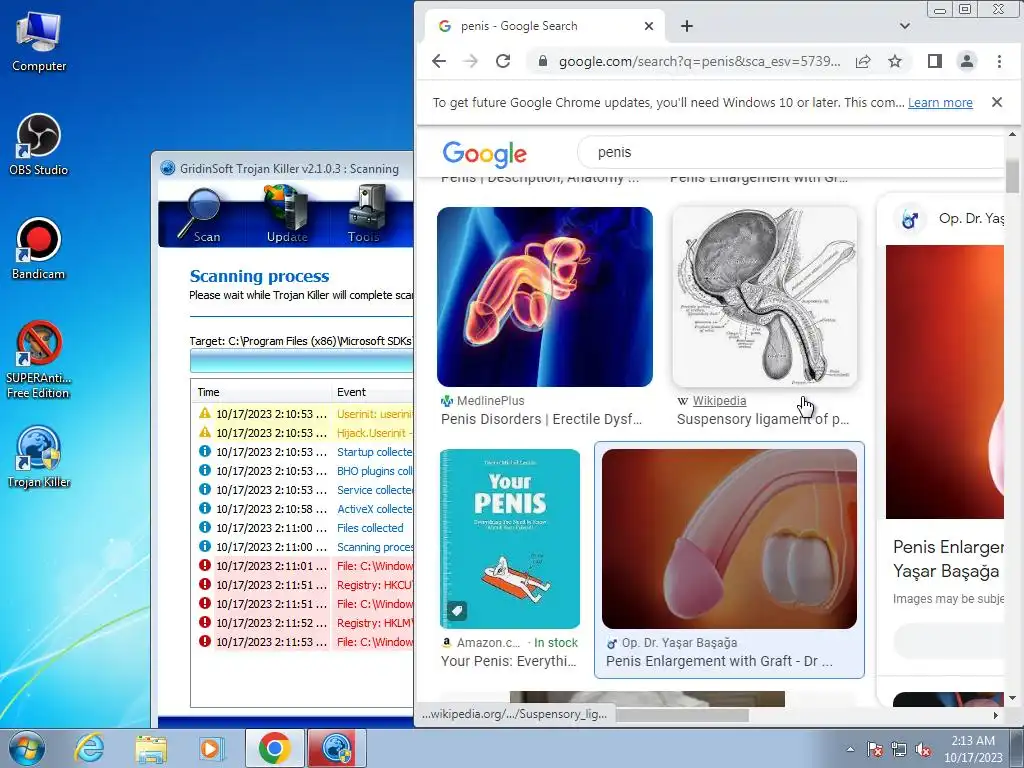Launch Internet Explorer from the taskbar
Image resolution: width=1024 pixels, height=768 pixels.
coord(89,748)
